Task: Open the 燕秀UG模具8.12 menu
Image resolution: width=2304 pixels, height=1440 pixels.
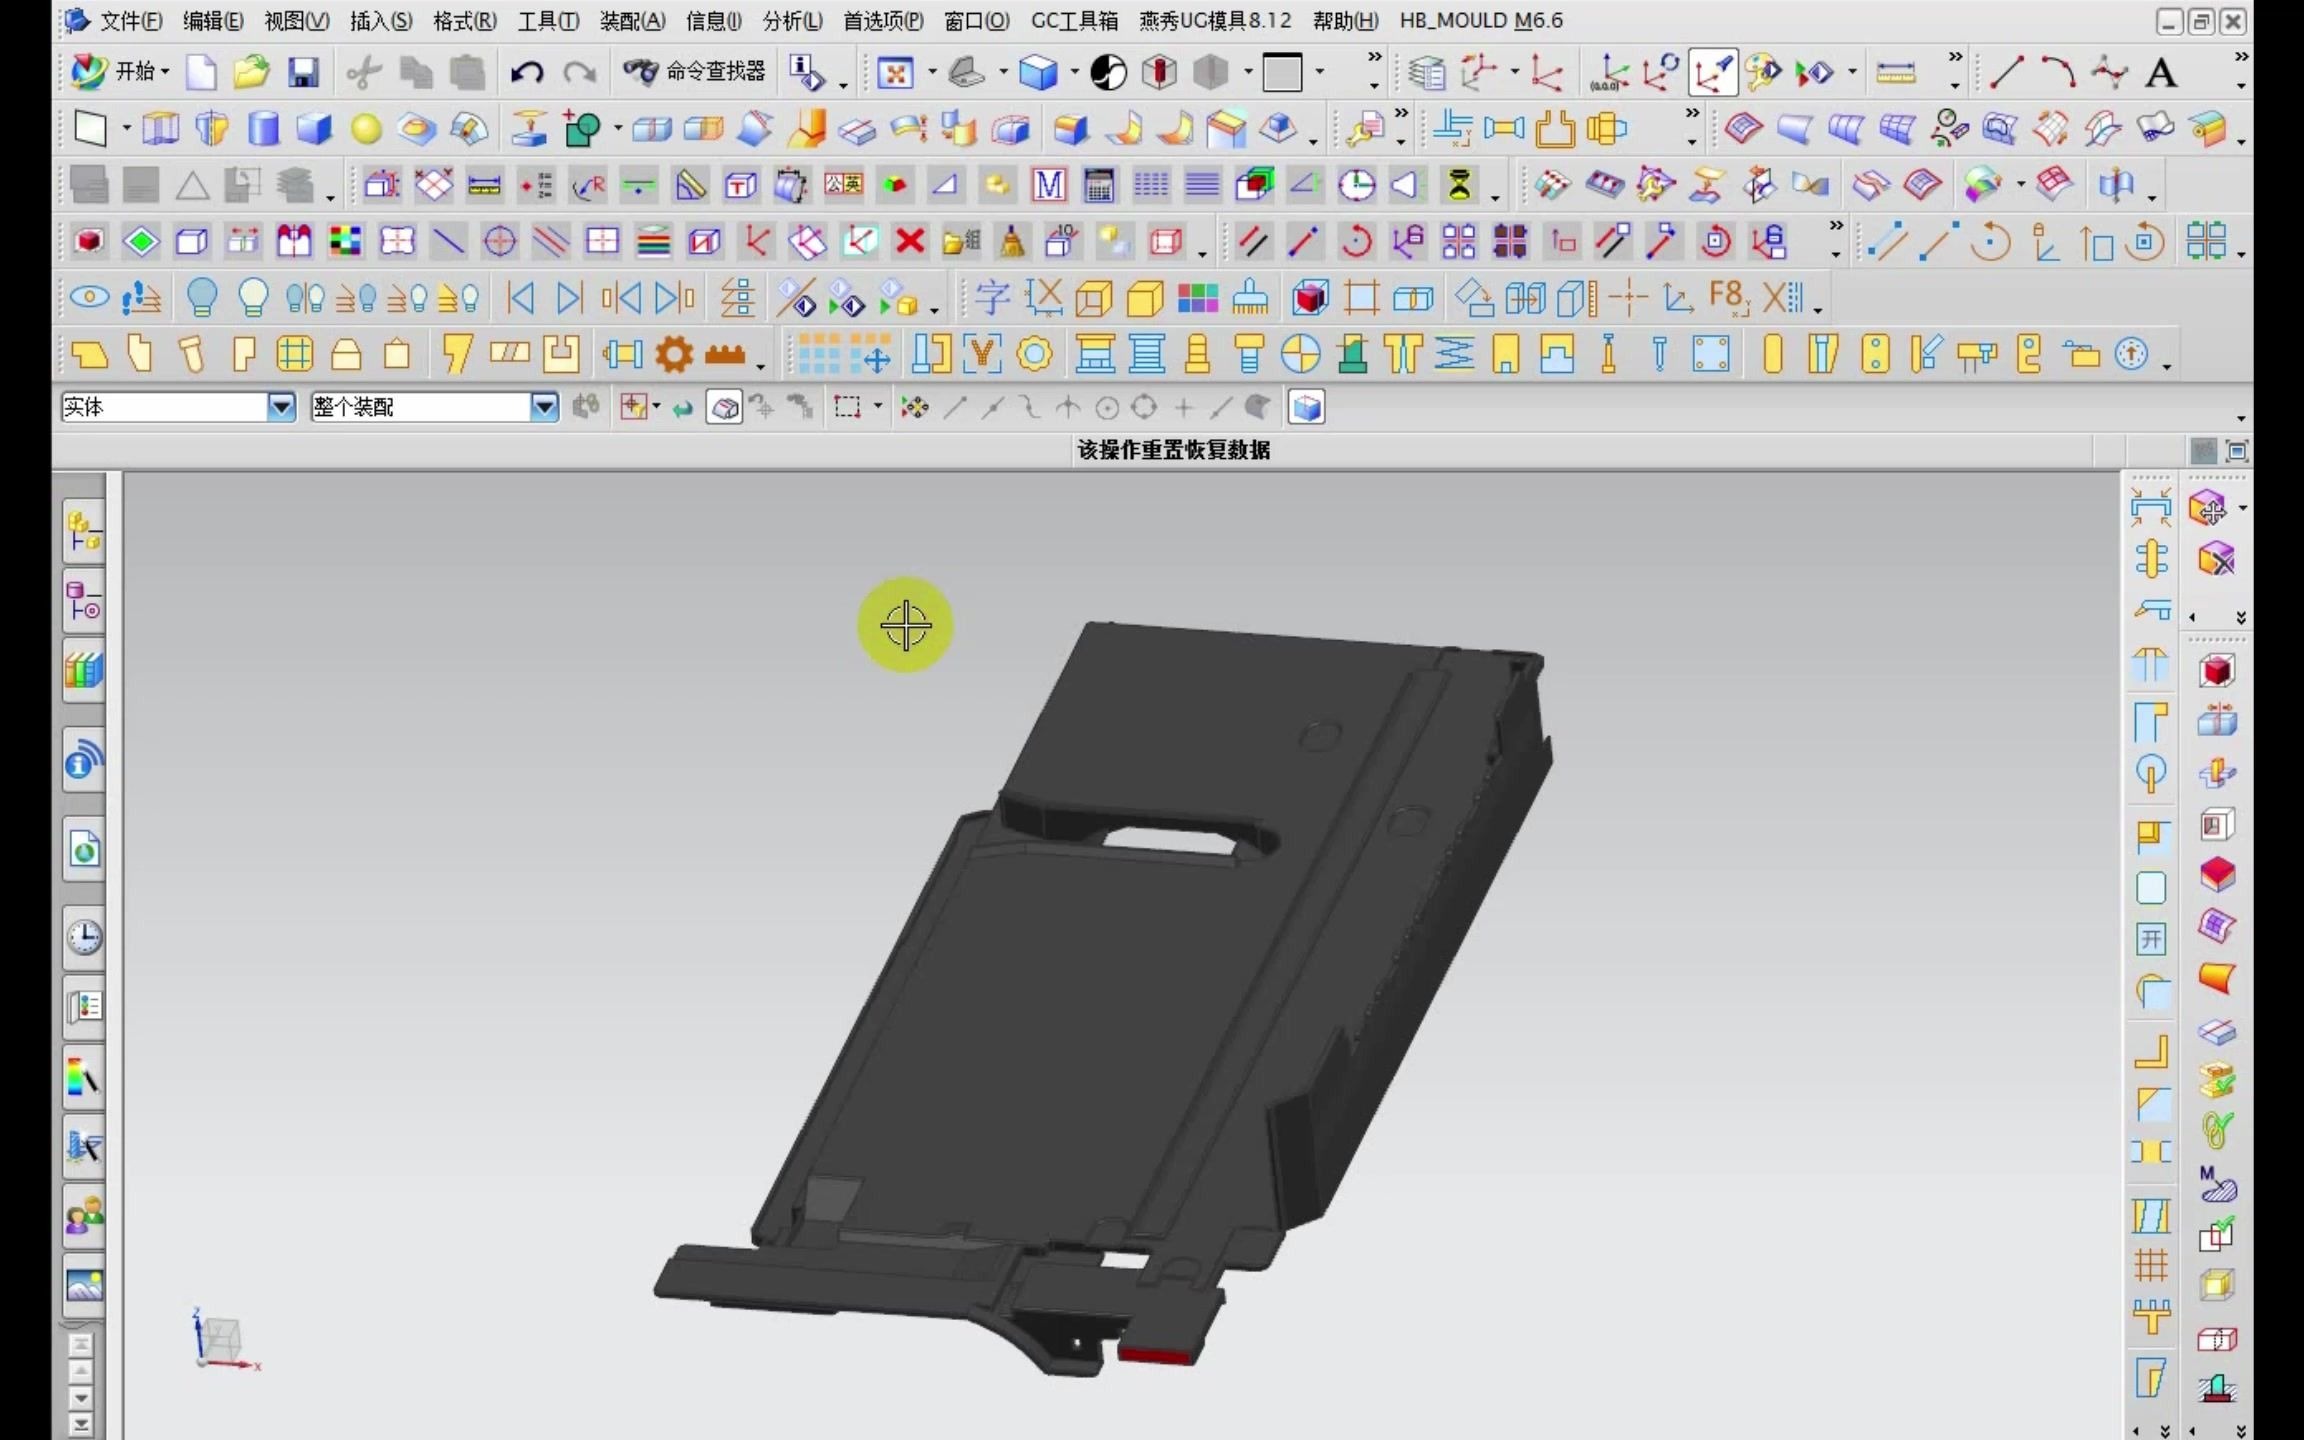Action: [x=1215, y=21]
